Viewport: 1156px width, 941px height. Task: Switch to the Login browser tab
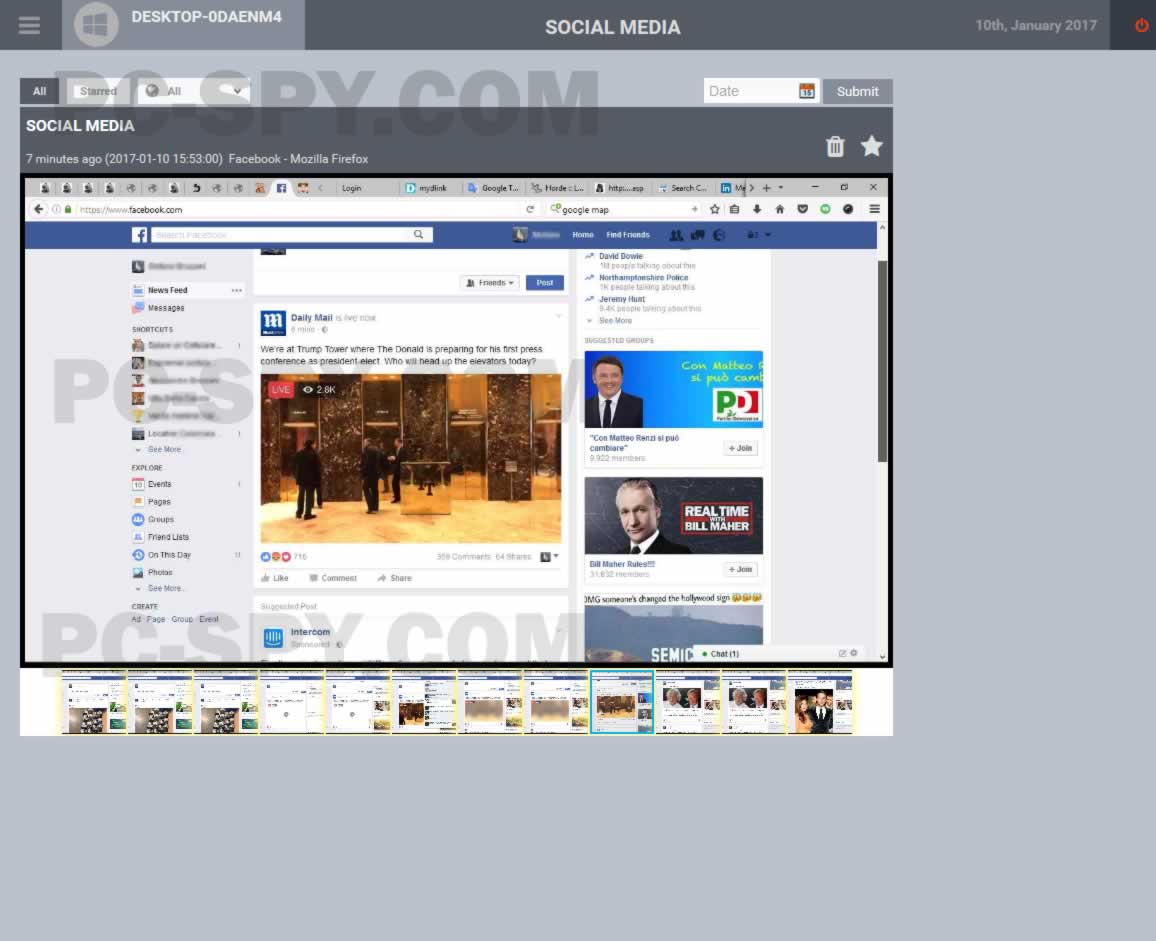point(351,188)
